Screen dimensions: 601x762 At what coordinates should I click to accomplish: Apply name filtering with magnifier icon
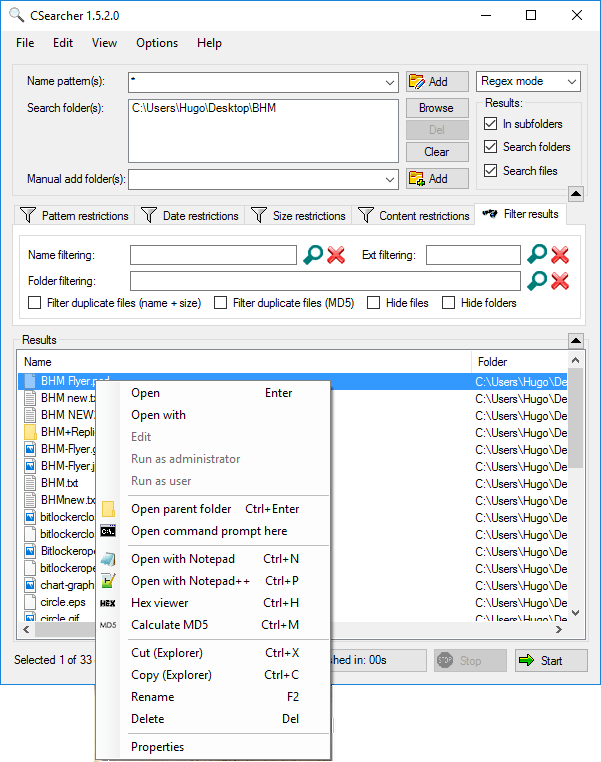(x=313, y=255)
